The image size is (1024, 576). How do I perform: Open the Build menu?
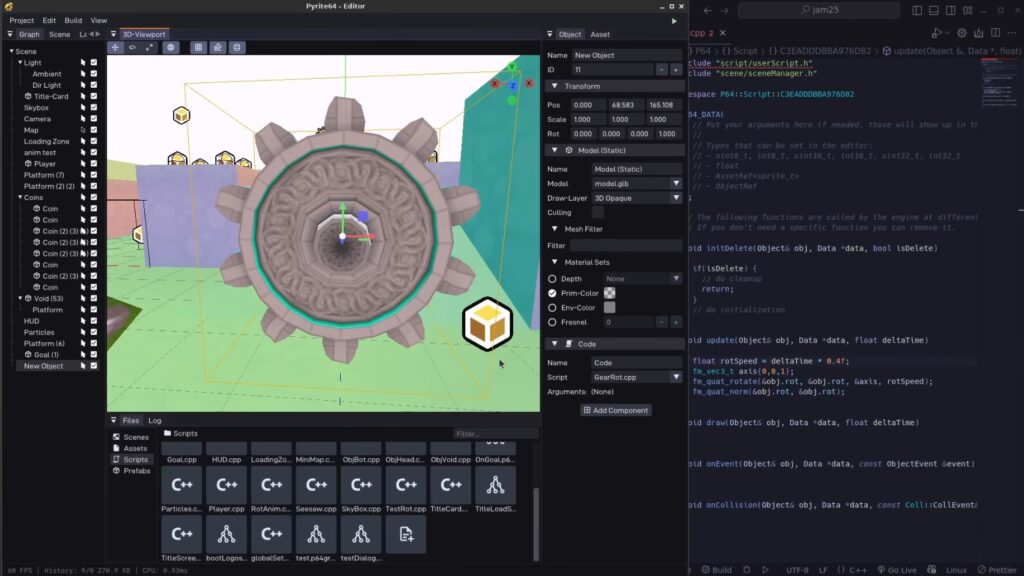[73, 20]
